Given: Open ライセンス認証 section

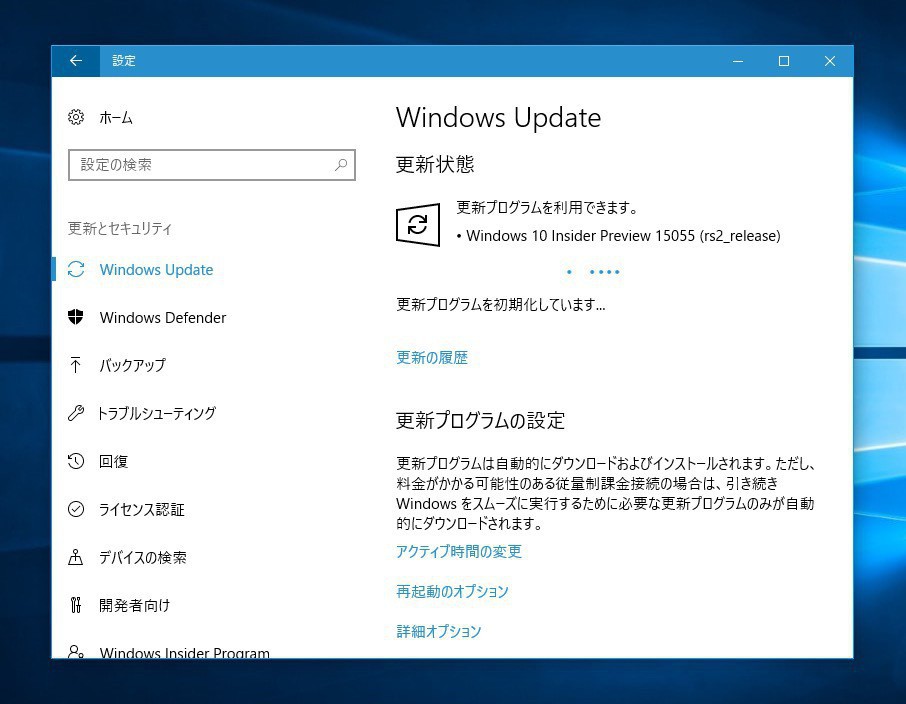Looking at the screenshot, I should 142,509.
